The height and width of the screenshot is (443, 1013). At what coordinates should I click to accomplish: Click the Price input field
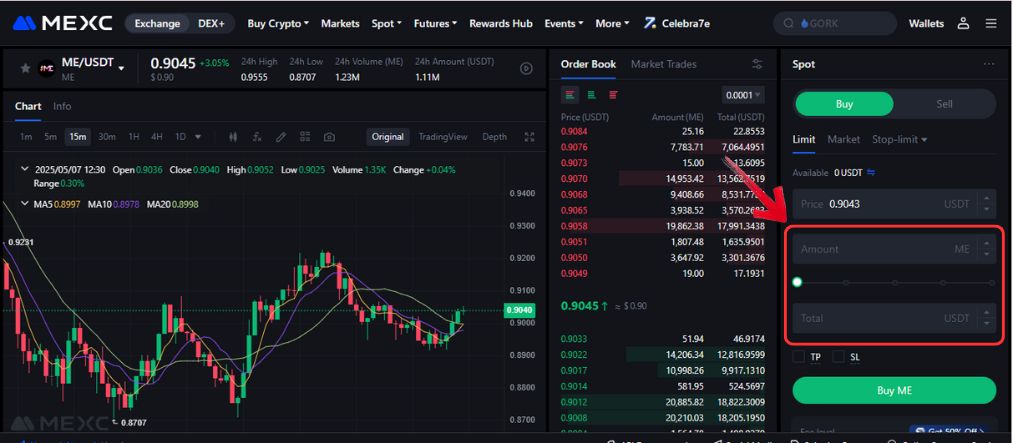(894, 204)
